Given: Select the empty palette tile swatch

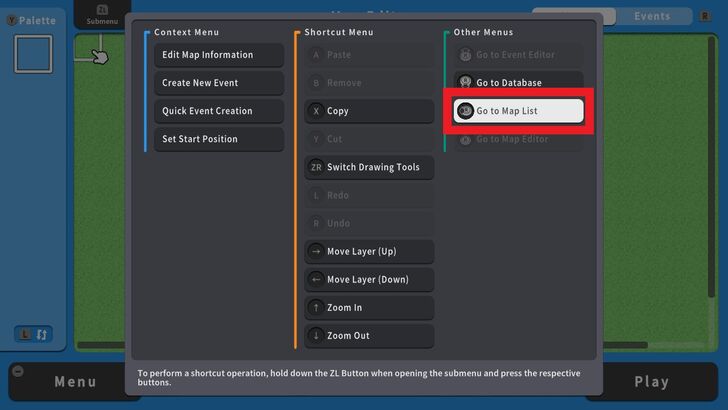Looking at the screenshot, I should pyautogui.click(x=33, y=54).
